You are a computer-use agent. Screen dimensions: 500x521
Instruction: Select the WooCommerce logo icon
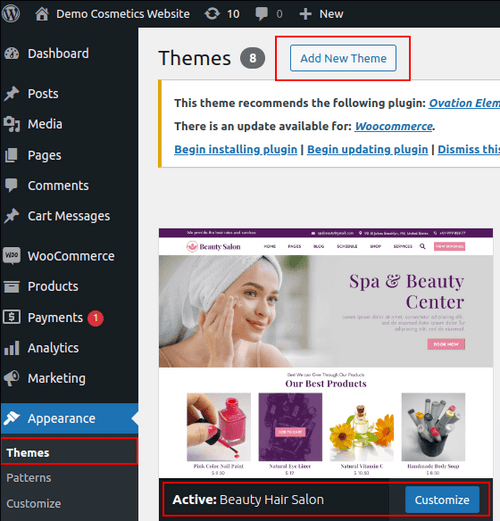(x=12, y=256)
